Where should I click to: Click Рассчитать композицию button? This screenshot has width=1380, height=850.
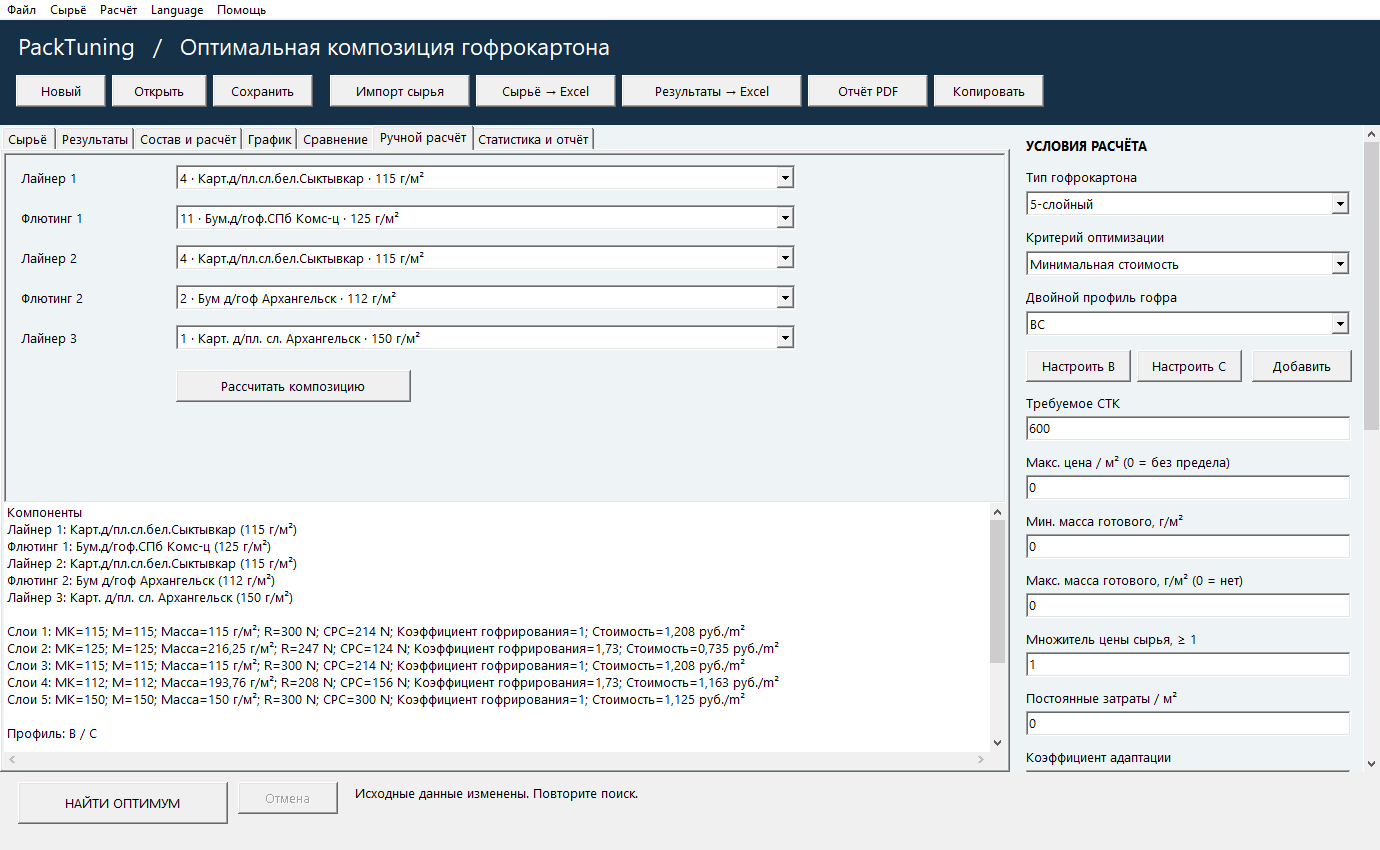(x=293, y=386)
